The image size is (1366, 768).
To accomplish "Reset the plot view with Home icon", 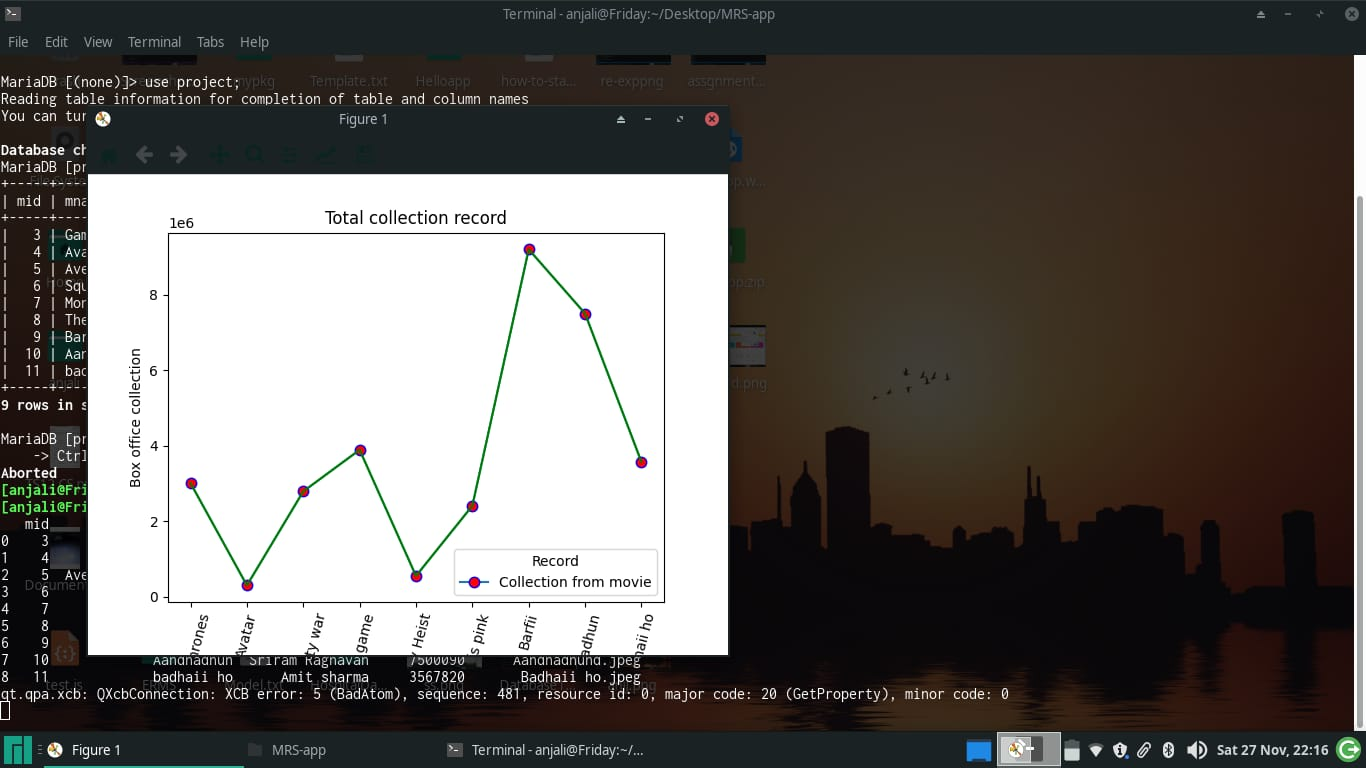I will pos(108,155).
